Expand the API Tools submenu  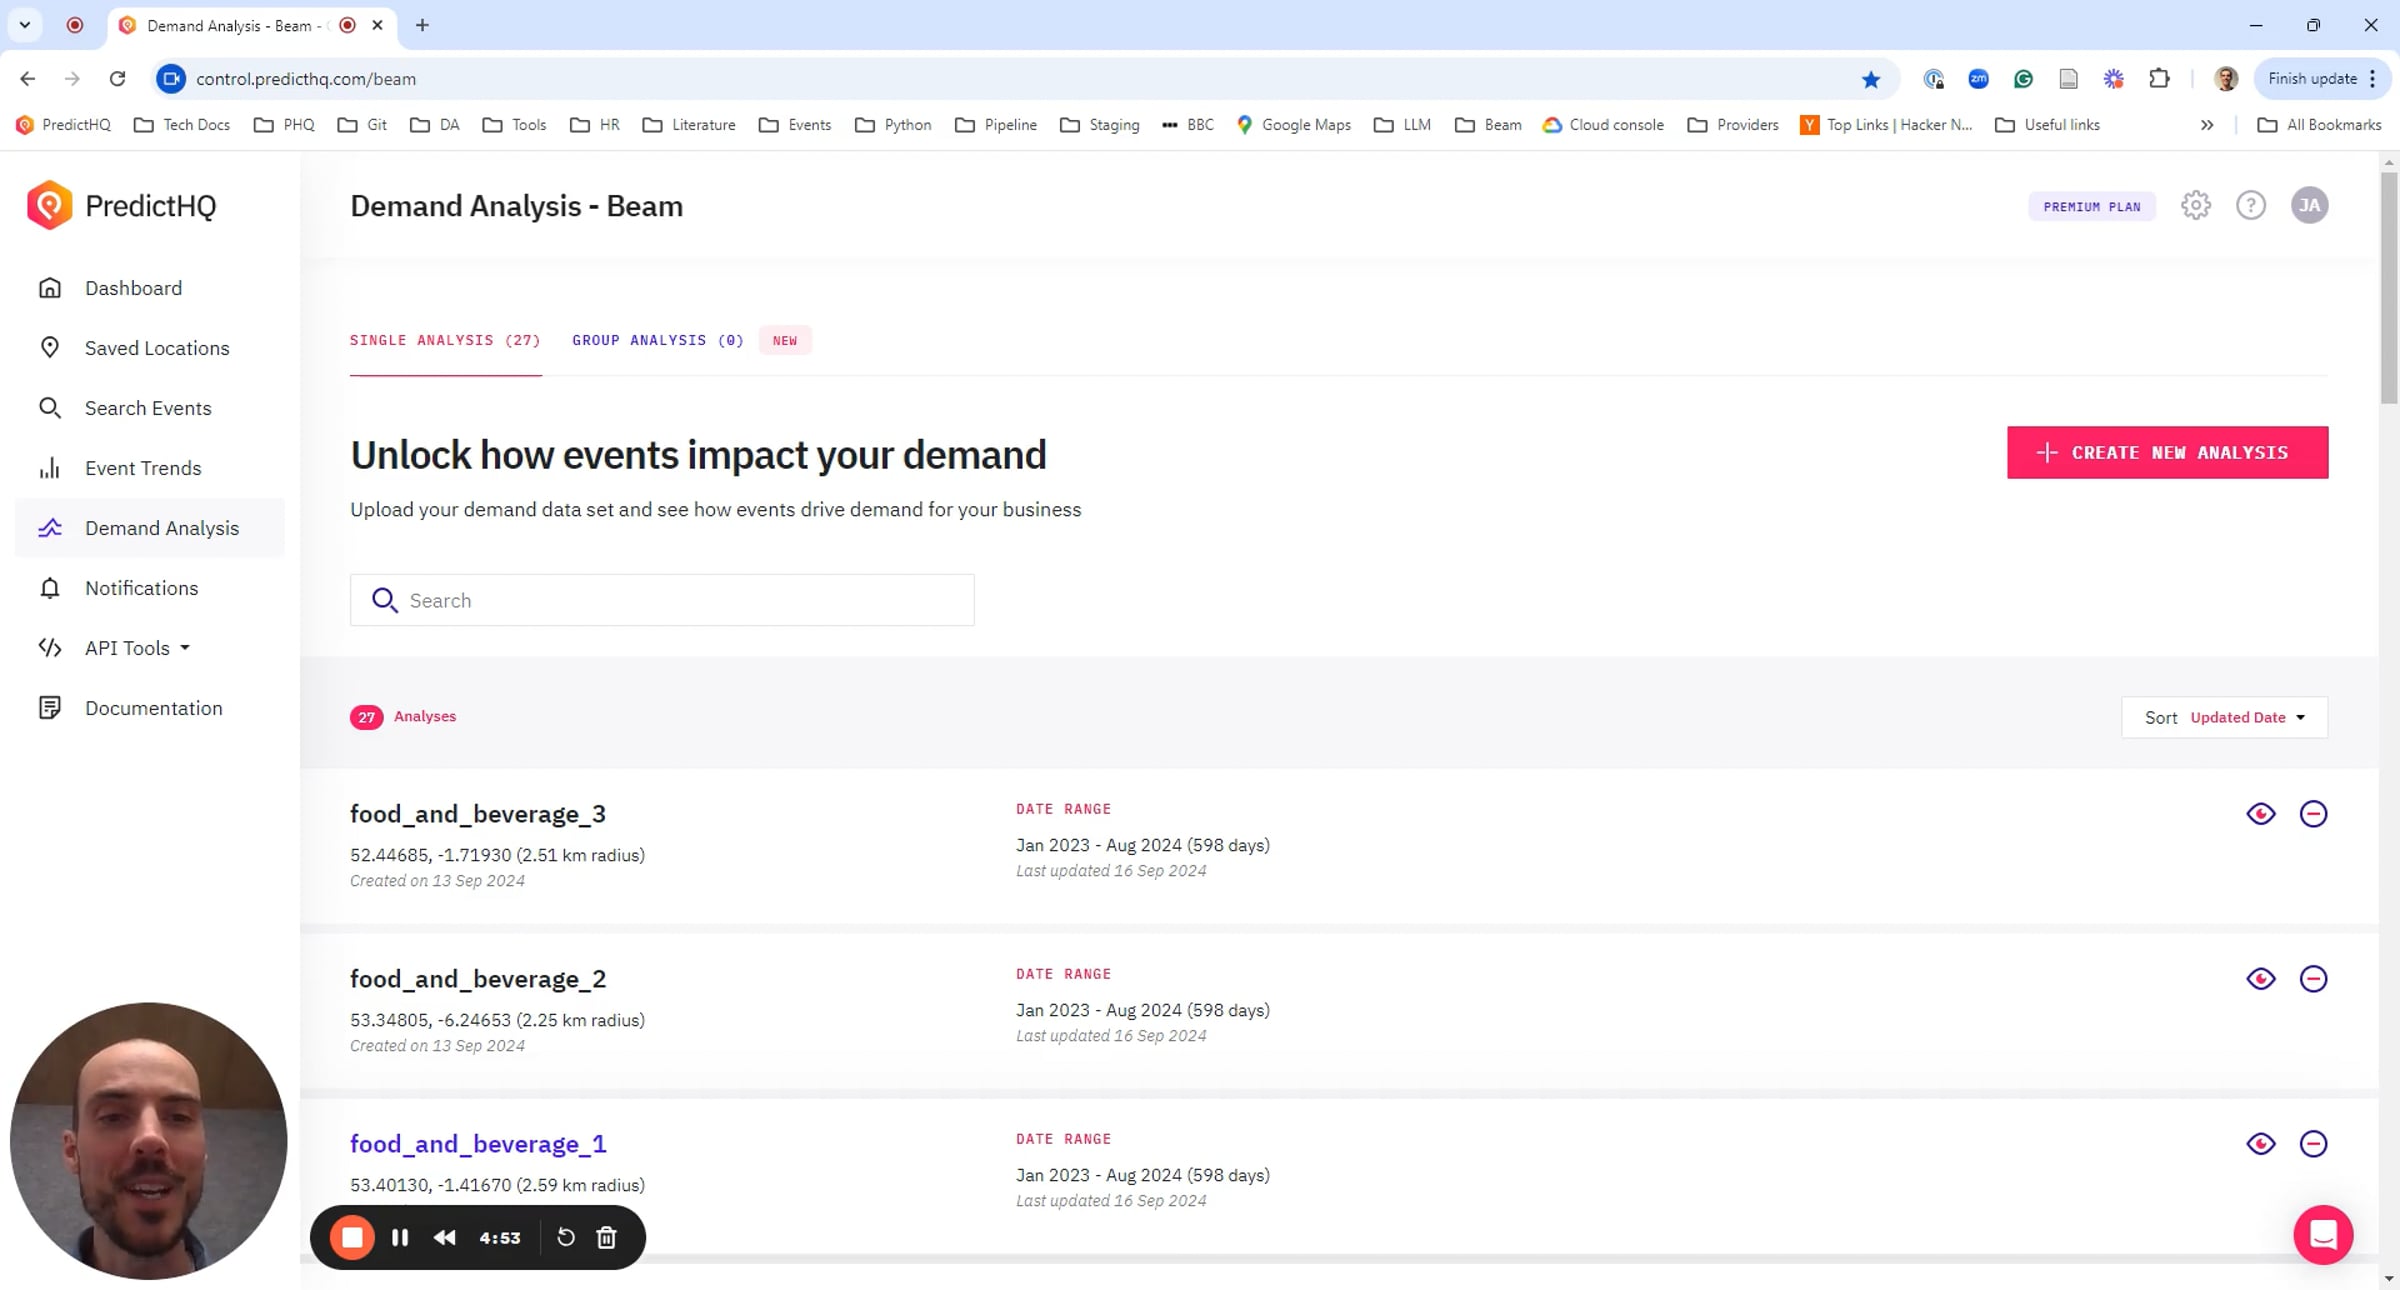[185, 648]
